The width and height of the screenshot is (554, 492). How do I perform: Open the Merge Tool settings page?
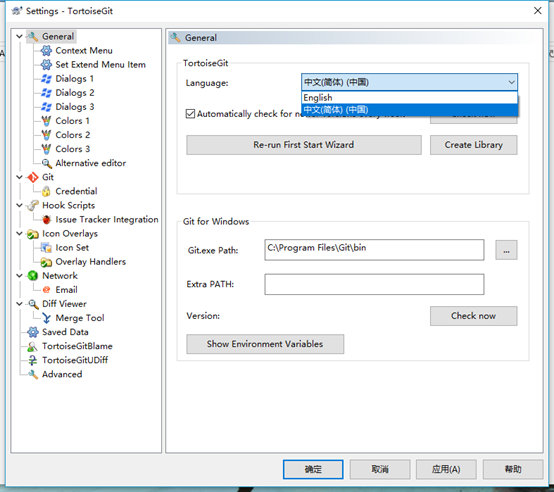click(80, 318)
